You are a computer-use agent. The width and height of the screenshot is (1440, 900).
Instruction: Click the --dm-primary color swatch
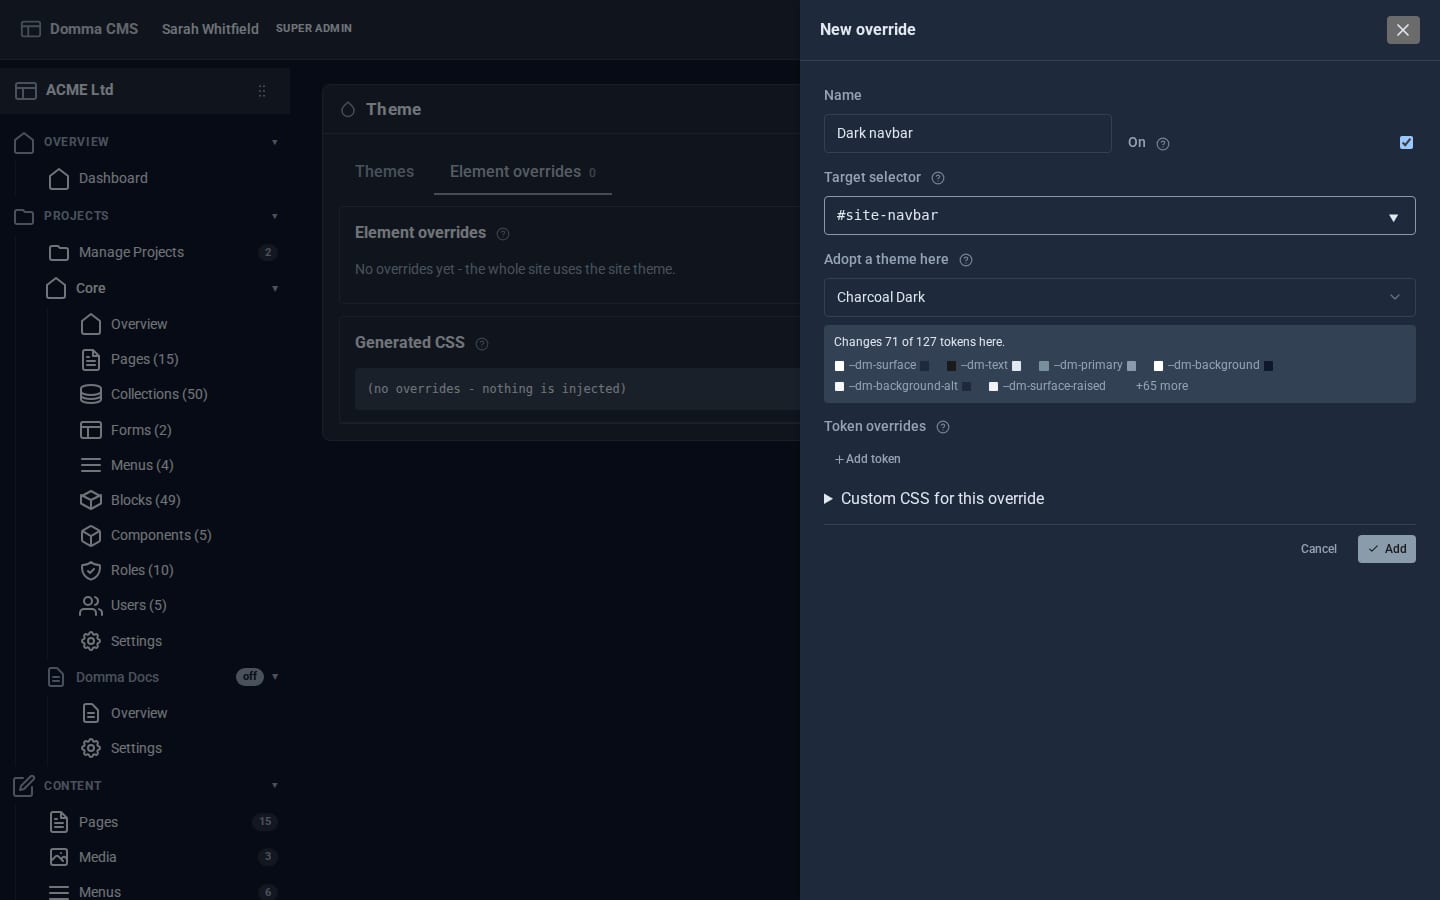click(1044, 366)
